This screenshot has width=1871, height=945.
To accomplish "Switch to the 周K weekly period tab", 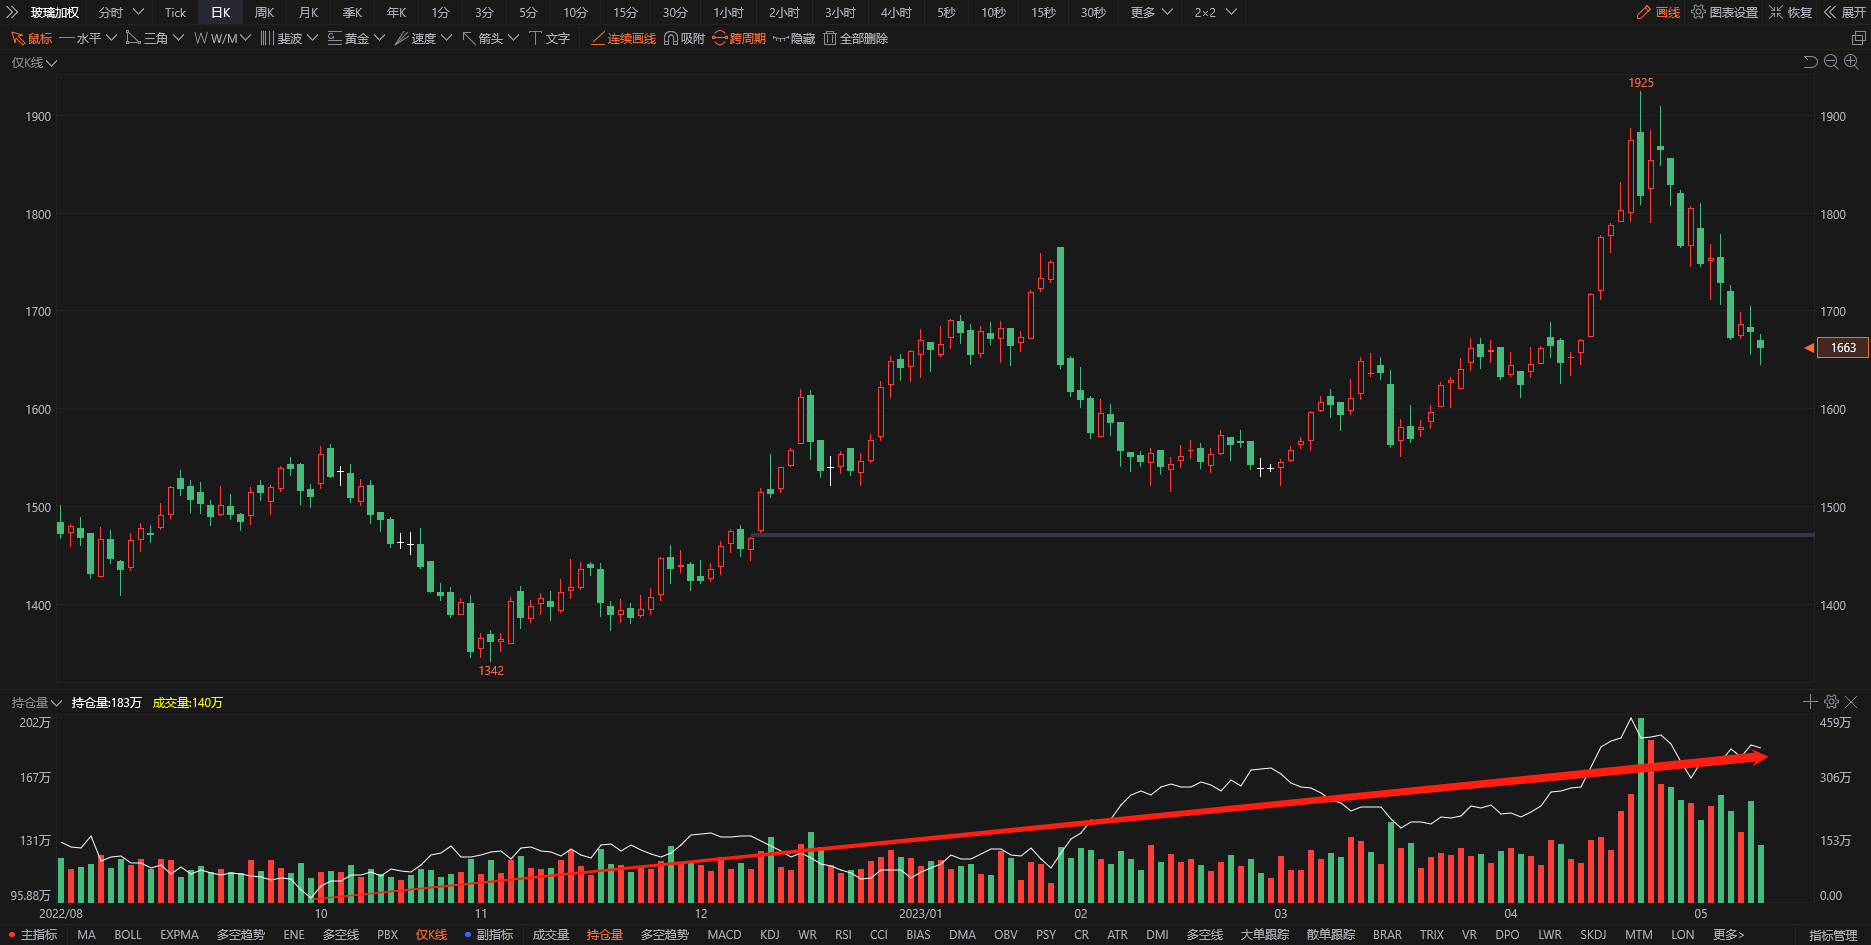I will (x=264, y=12).
